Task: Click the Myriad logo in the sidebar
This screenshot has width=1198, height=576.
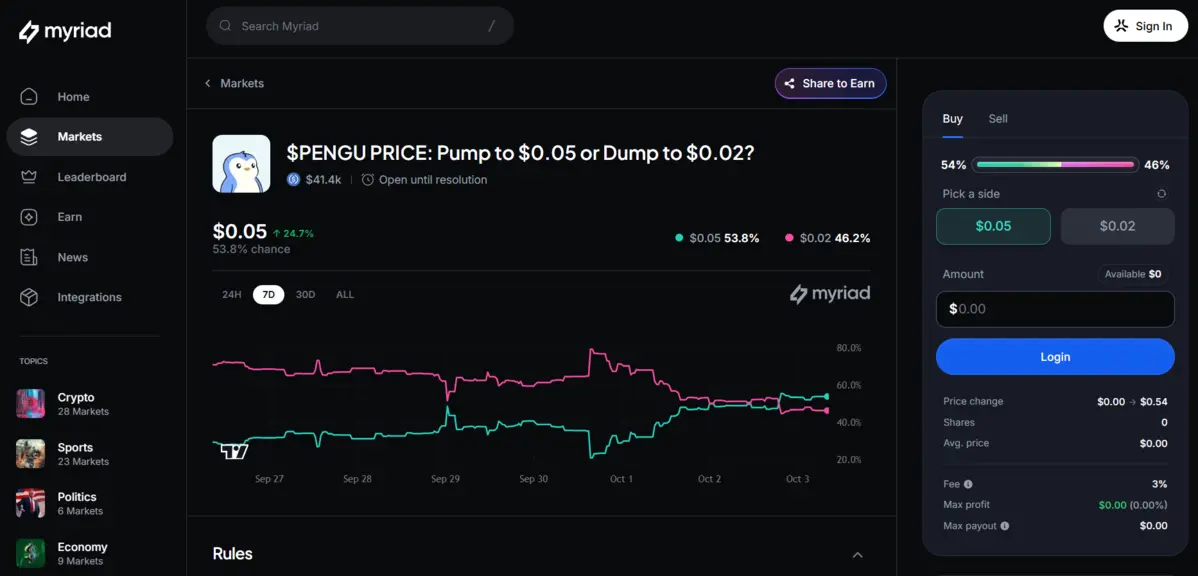Action: tap(65, 32)
